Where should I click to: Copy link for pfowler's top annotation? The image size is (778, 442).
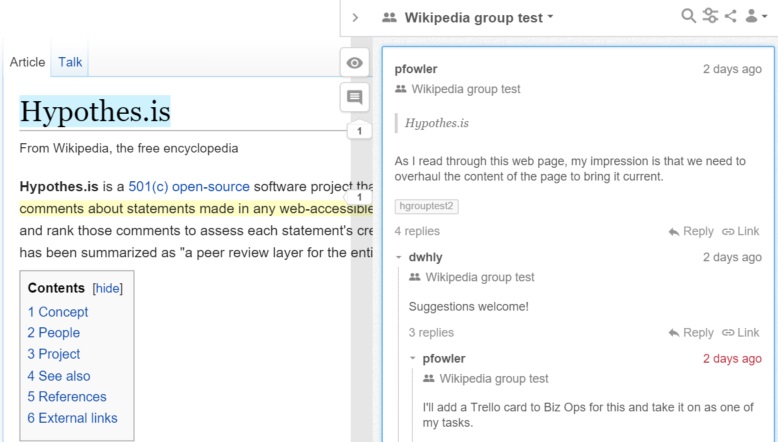pyautogui.click(x=740, y=231)
